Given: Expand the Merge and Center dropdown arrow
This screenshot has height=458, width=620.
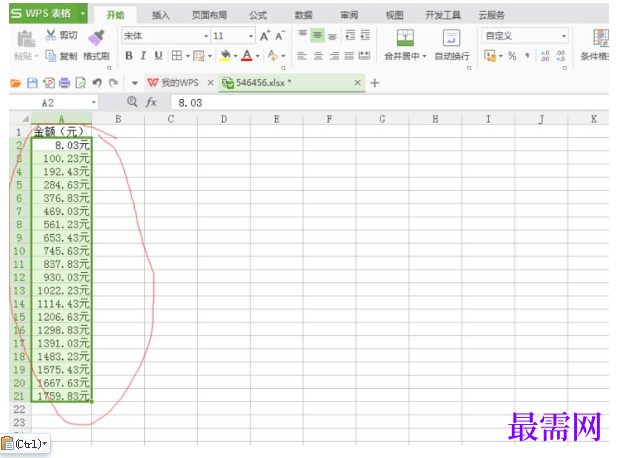Looking at the screenshot, I should [x=424, y=56].
